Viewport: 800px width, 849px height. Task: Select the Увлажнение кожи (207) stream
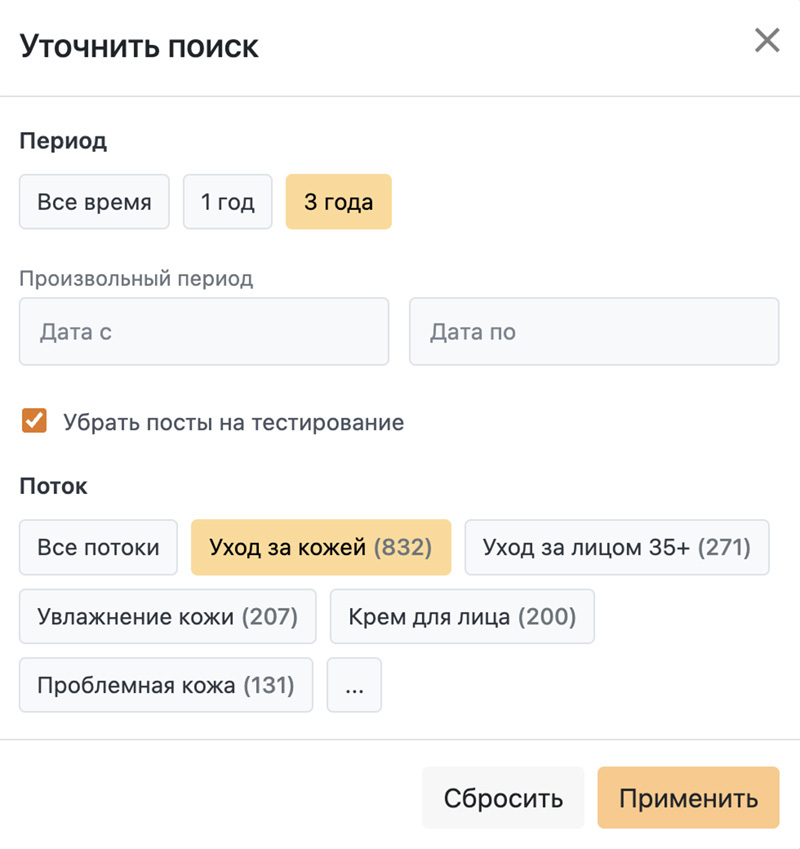[167, 616]
